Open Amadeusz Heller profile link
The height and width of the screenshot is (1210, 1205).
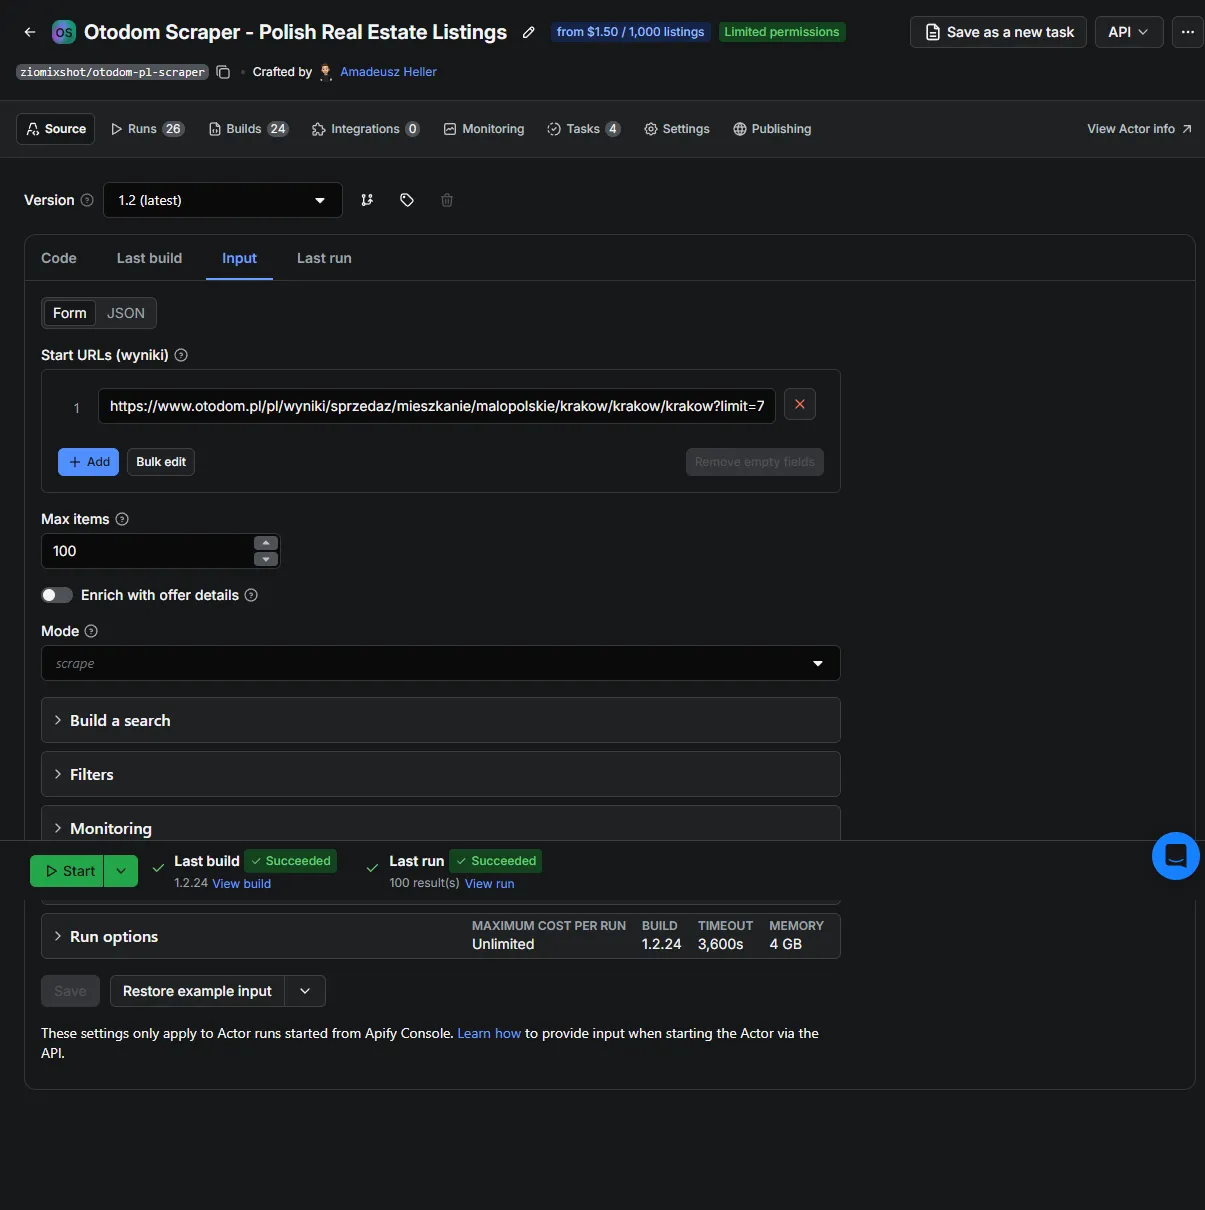(x=388, y=72)
